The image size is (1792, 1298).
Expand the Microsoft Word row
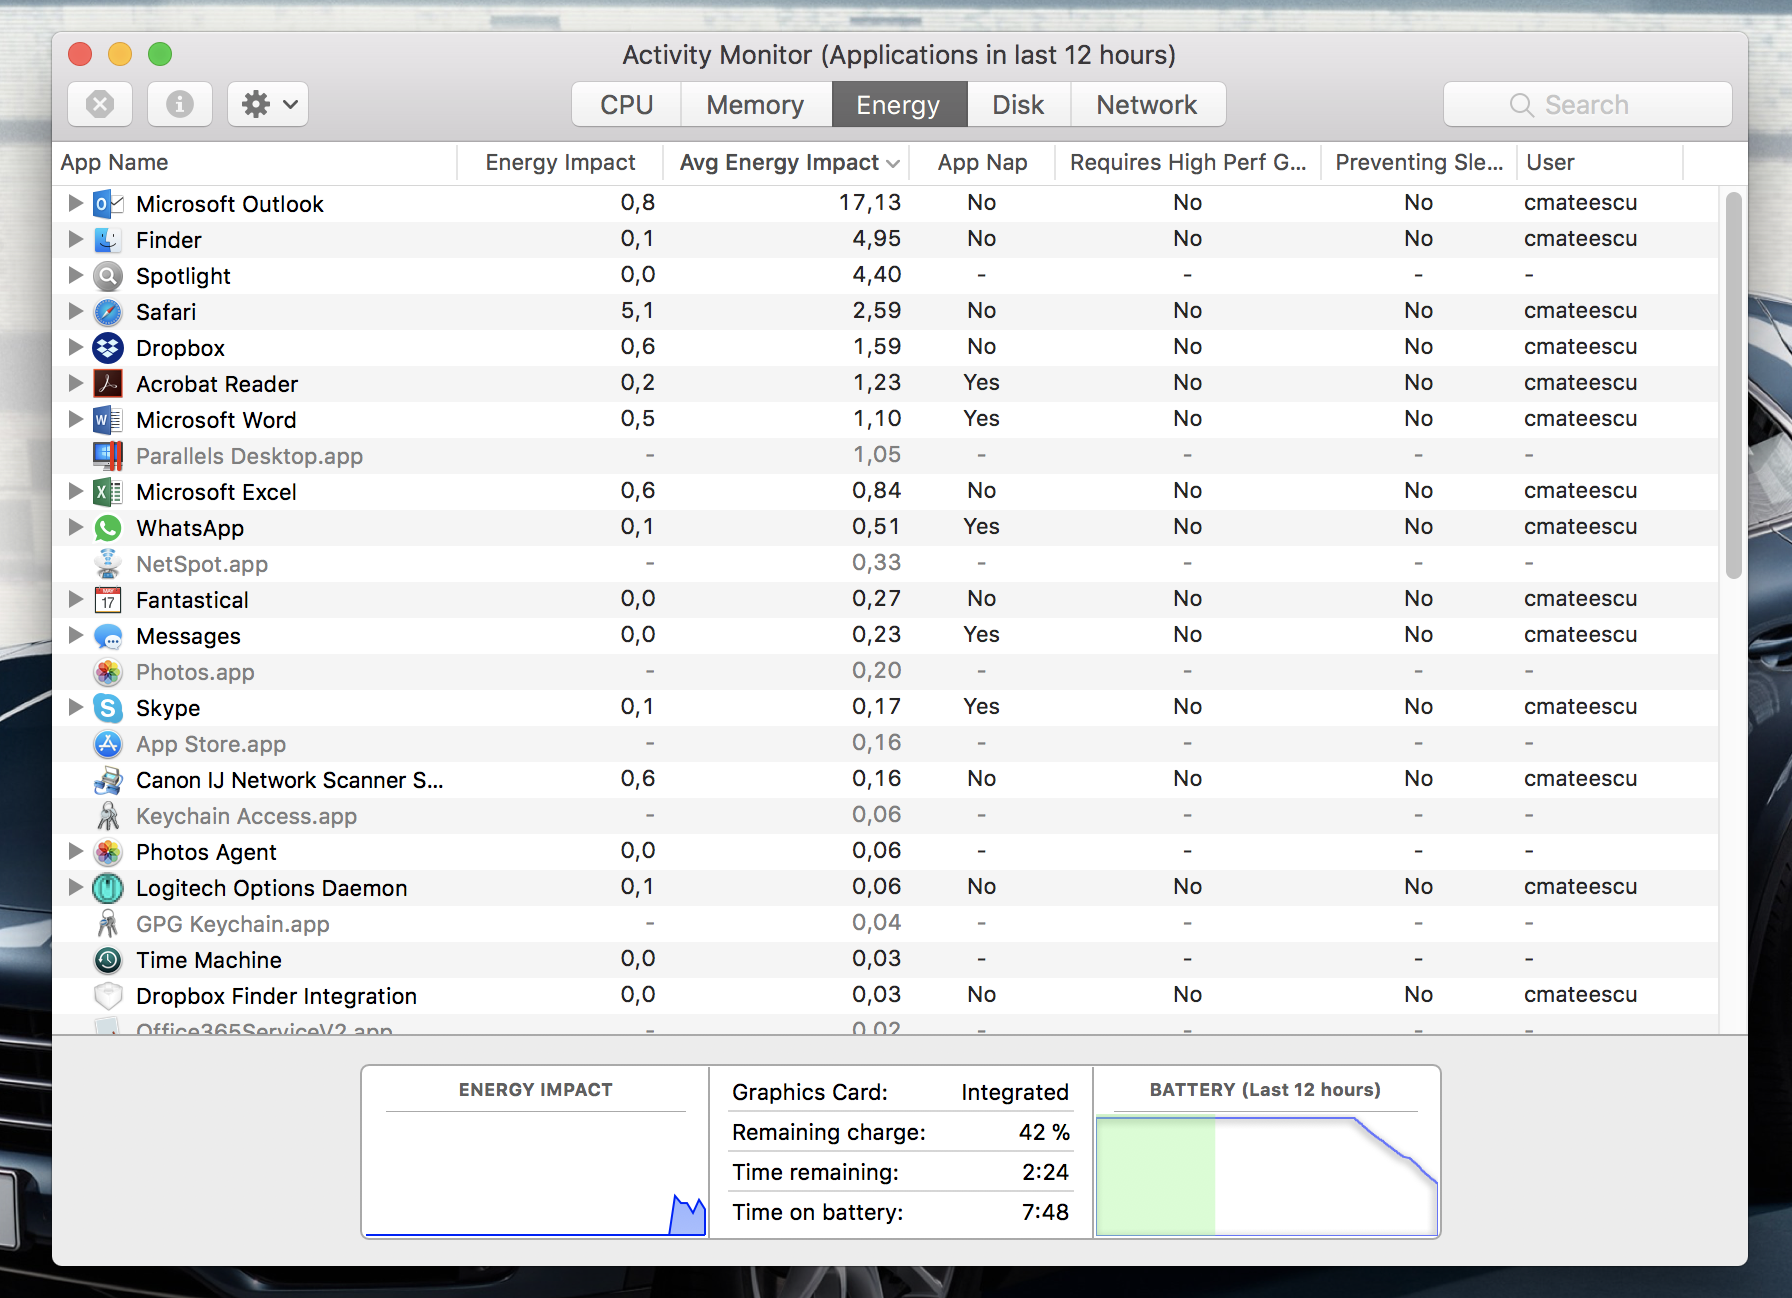tap(75, 419)
